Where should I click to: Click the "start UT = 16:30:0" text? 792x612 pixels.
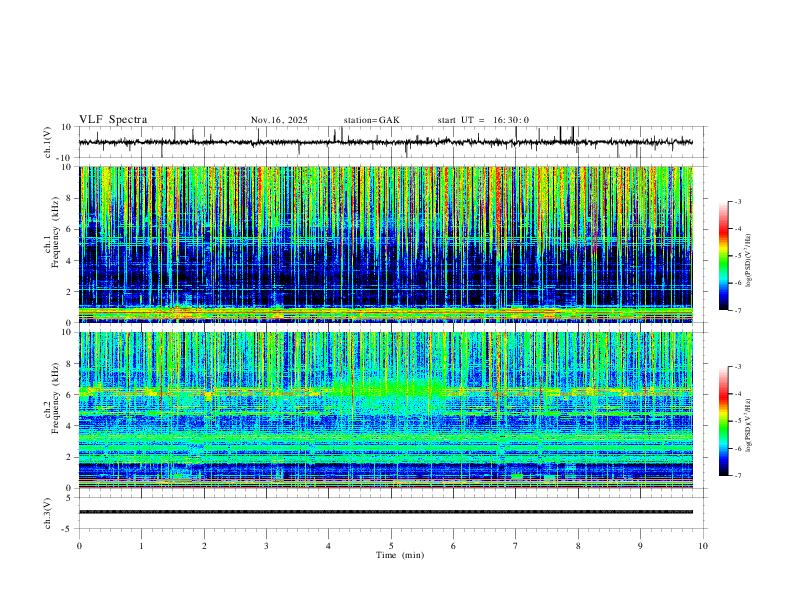483,120
